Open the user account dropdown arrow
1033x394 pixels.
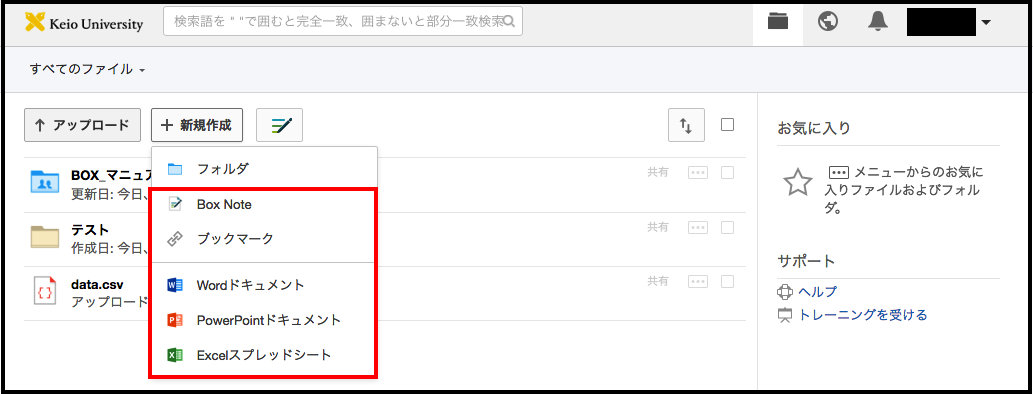(x=986, y=22)
